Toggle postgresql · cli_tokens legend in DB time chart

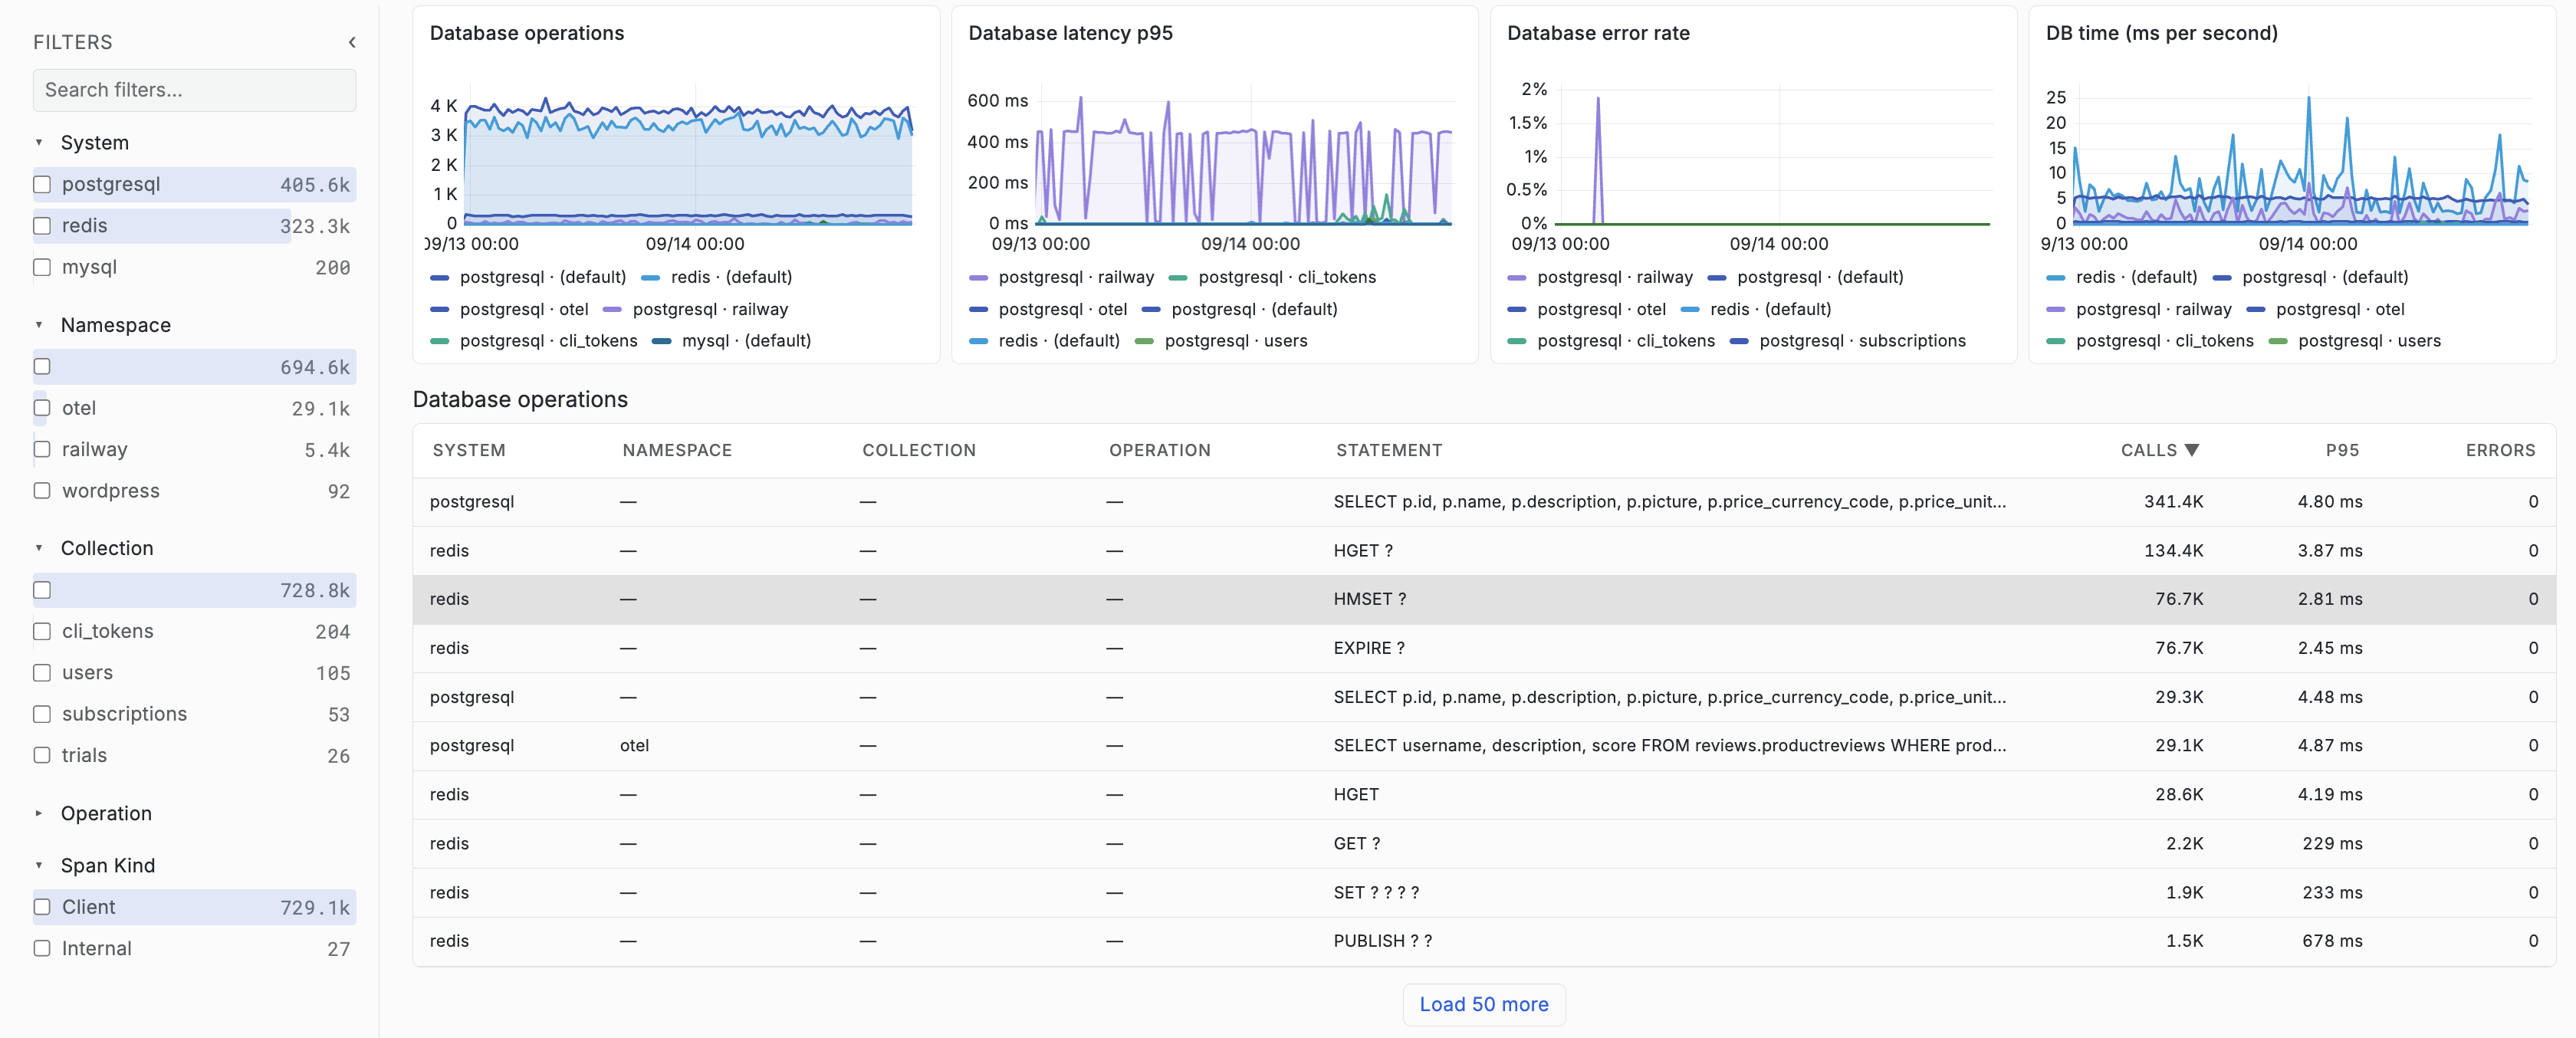(x=2150, y=341)
